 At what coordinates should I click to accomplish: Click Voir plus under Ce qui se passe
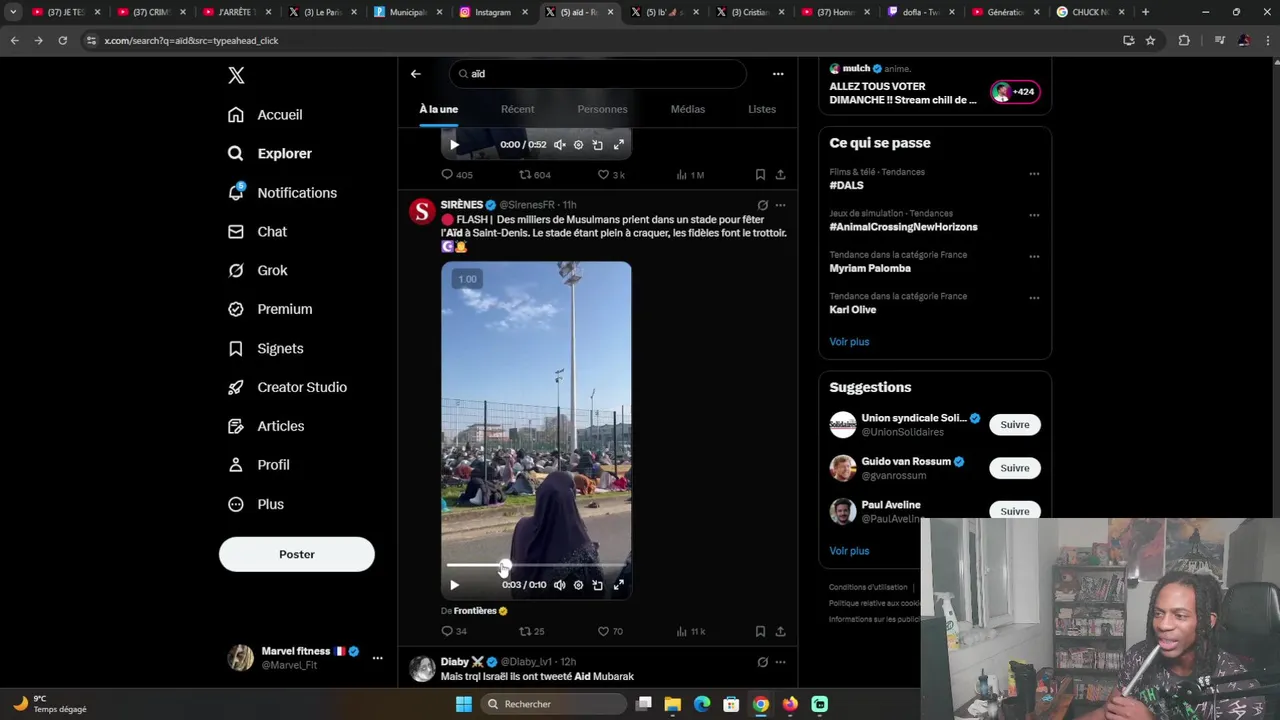click(x=849, y=342)
